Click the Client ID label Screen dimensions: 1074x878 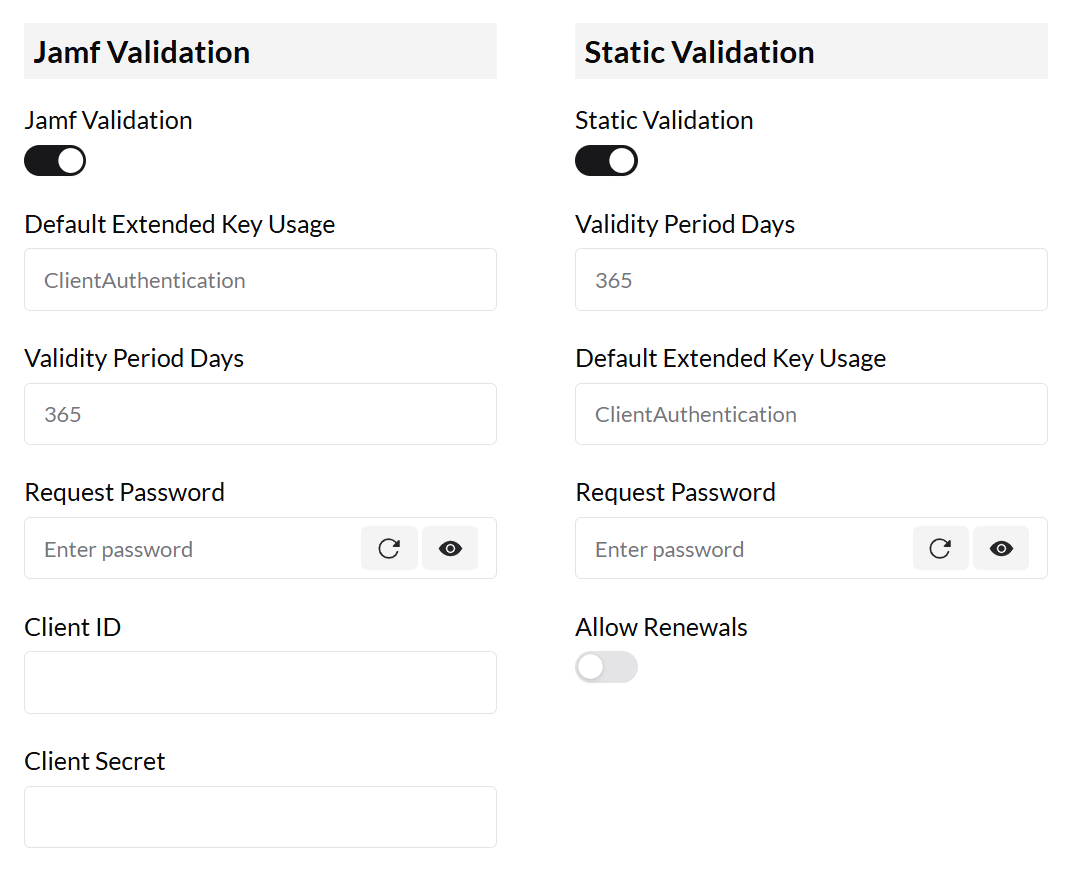(x=73, y=628)
